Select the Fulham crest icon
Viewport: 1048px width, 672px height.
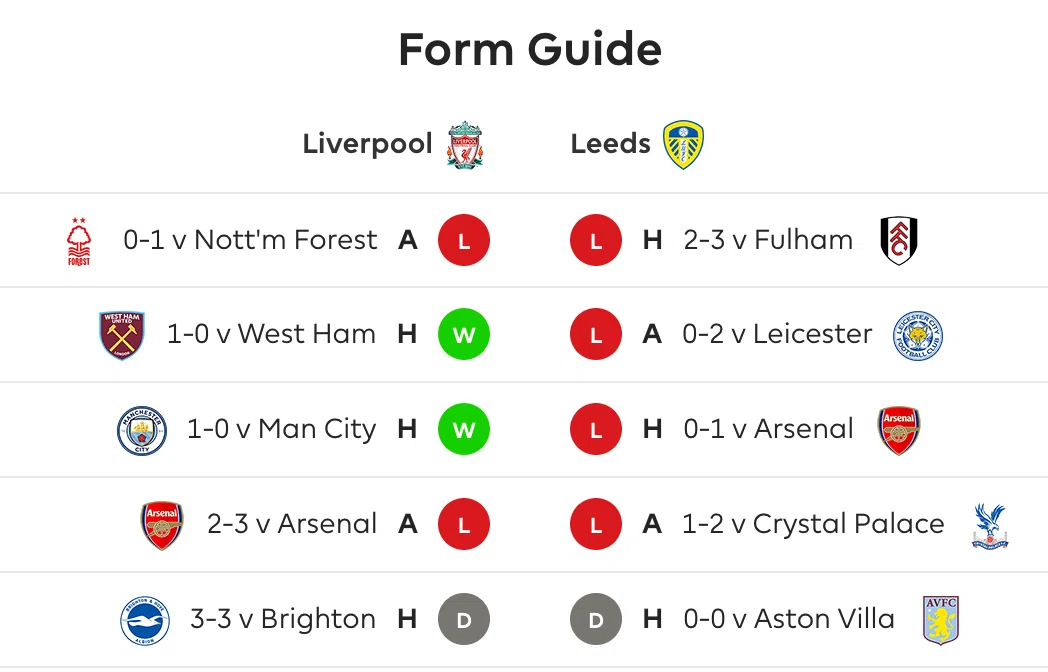pyautogui.click(x=898, y=240)
